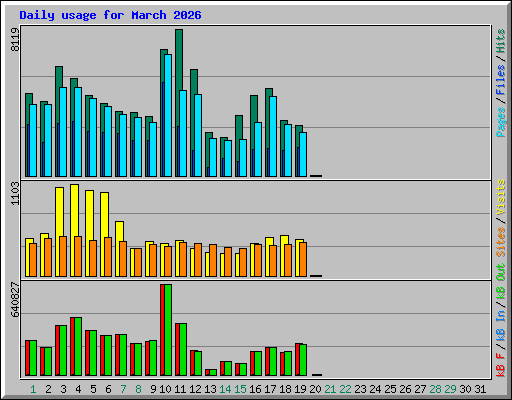Click the 'Hits' legend label
Viewport: 512px width, 400px height.
click(501, 41)
